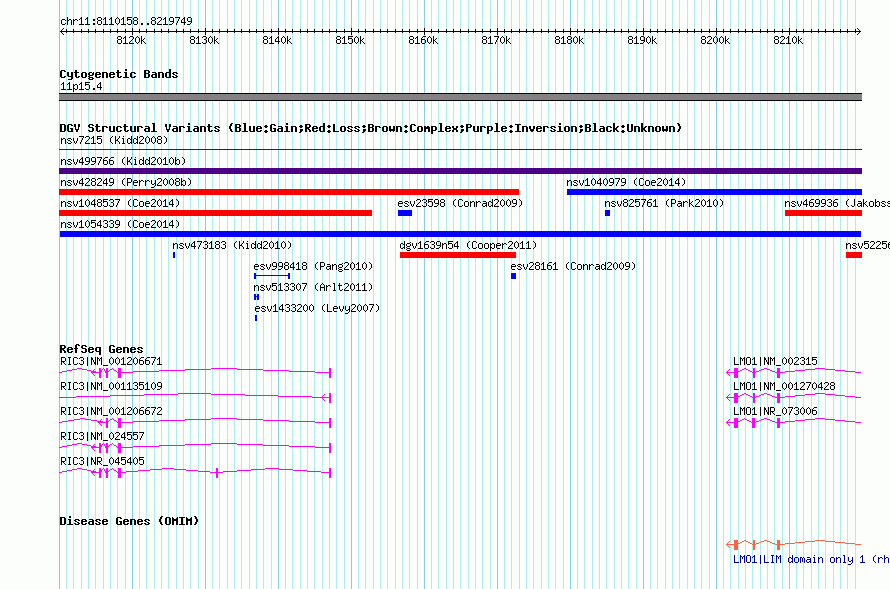Click the right arrowhead of the ruler
The image size is (890, 589).
tap(858, 32)
